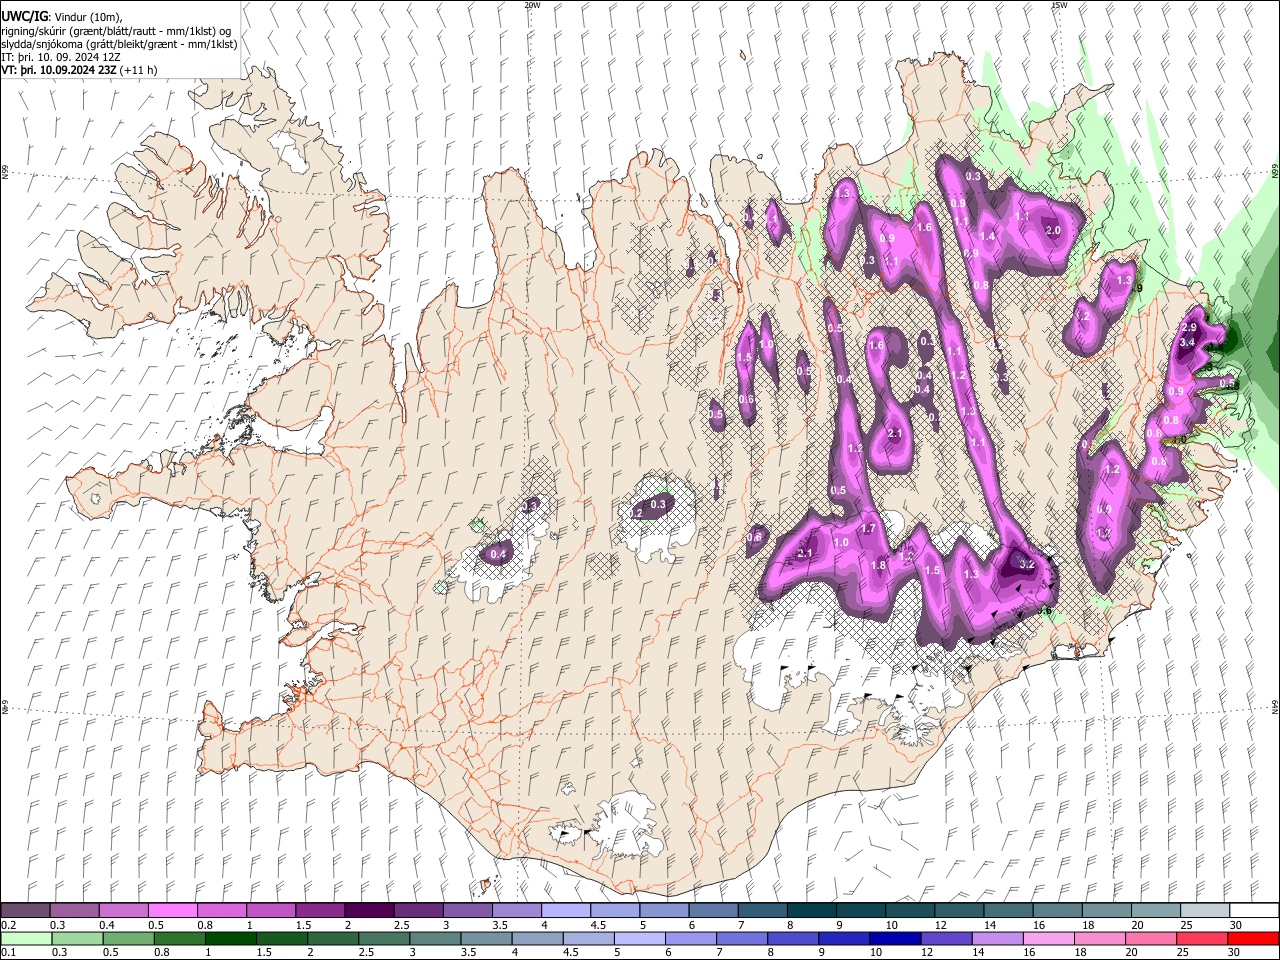Viewport: 1280px width, 960px height.
Task: Click the top-row legend swatch labeled 4.5
Action: 614,911
